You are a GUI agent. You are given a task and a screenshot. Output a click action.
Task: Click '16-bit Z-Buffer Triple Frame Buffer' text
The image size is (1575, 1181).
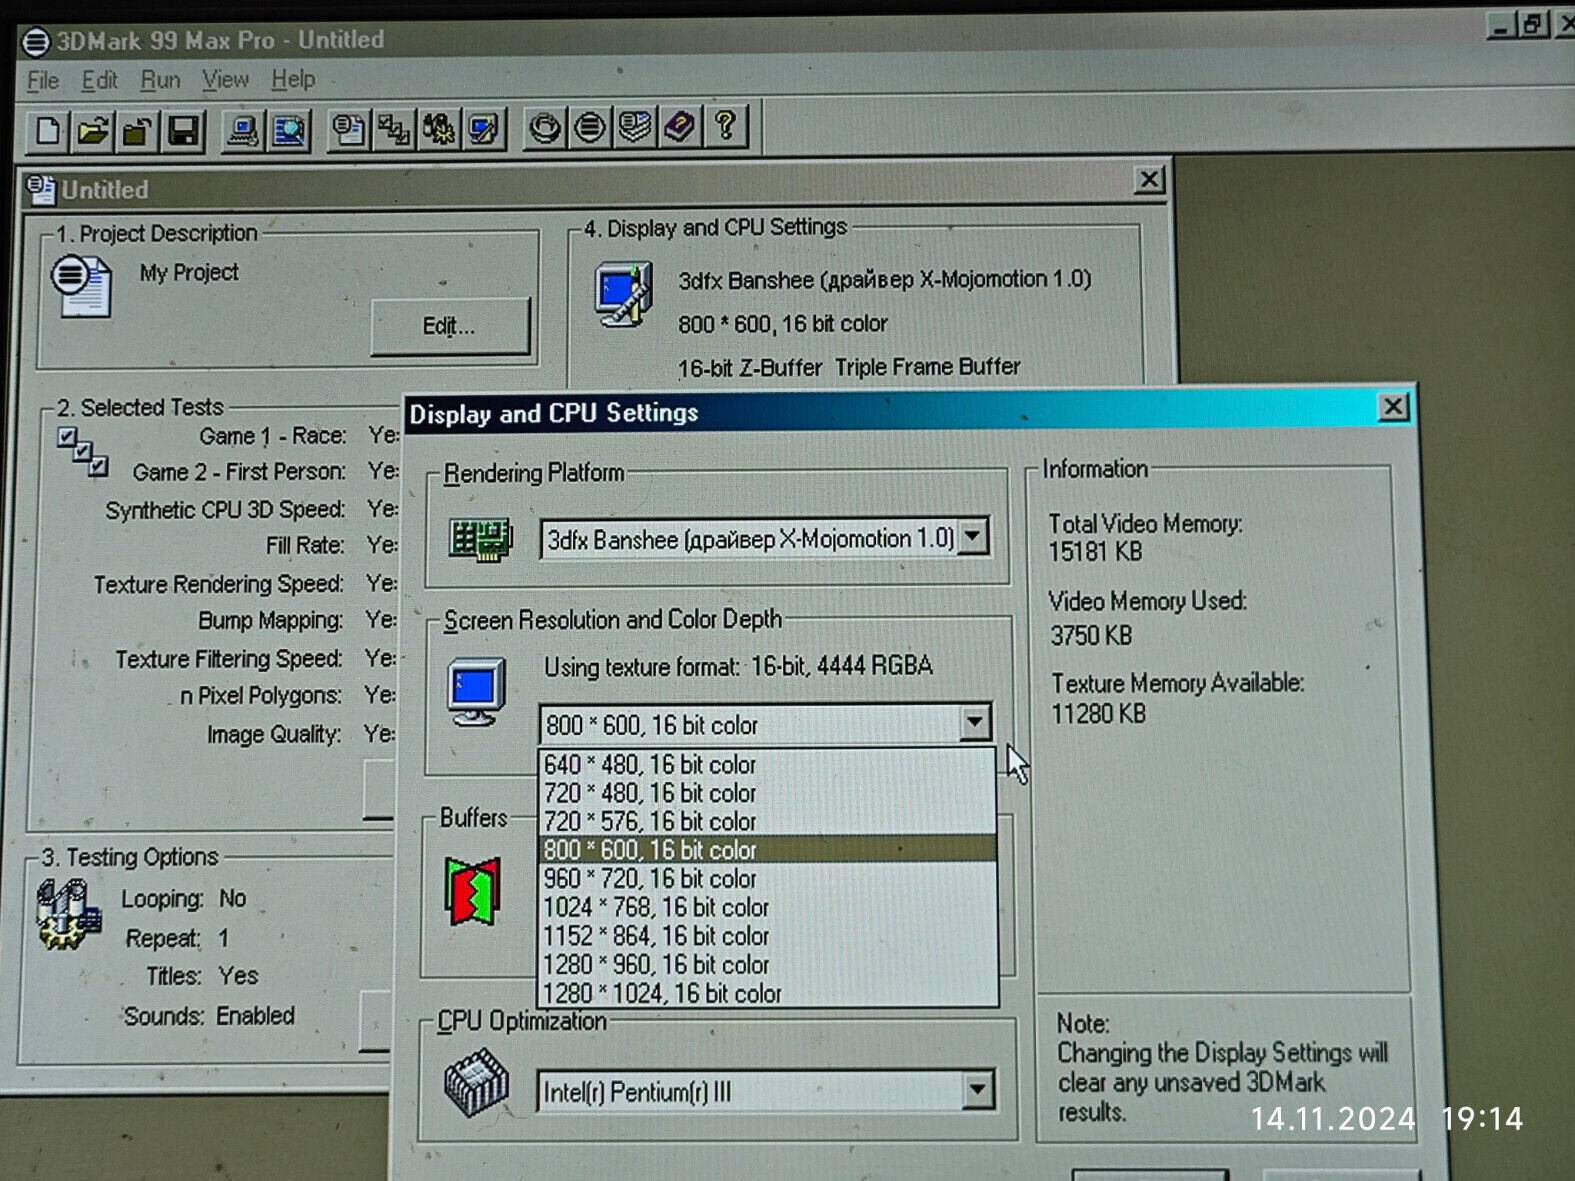pyautogui.click(x=849, y=367)
